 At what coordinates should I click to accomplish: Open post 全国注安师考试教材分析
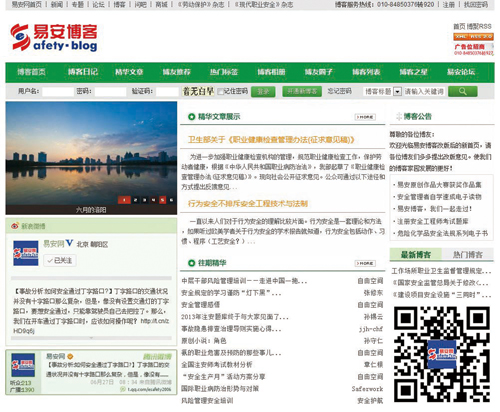217,365
